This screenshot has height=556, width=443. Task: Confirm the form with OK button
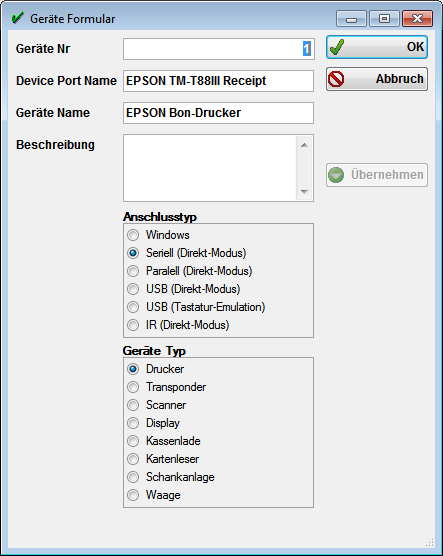point(377,47)
